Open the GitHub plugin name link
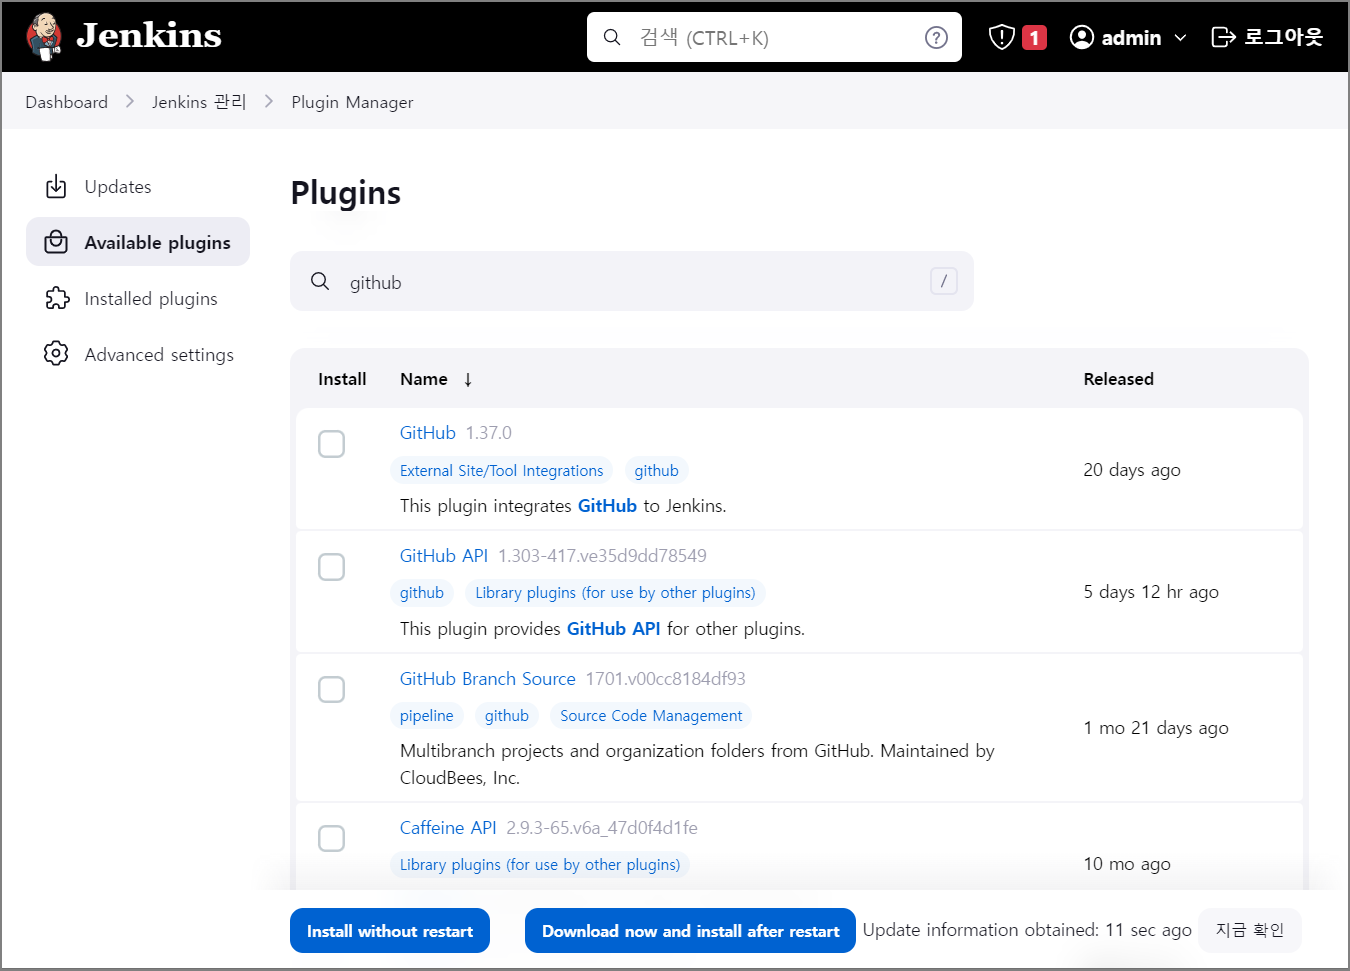The width and height of the screenshot is (1350, 971). 428,432
